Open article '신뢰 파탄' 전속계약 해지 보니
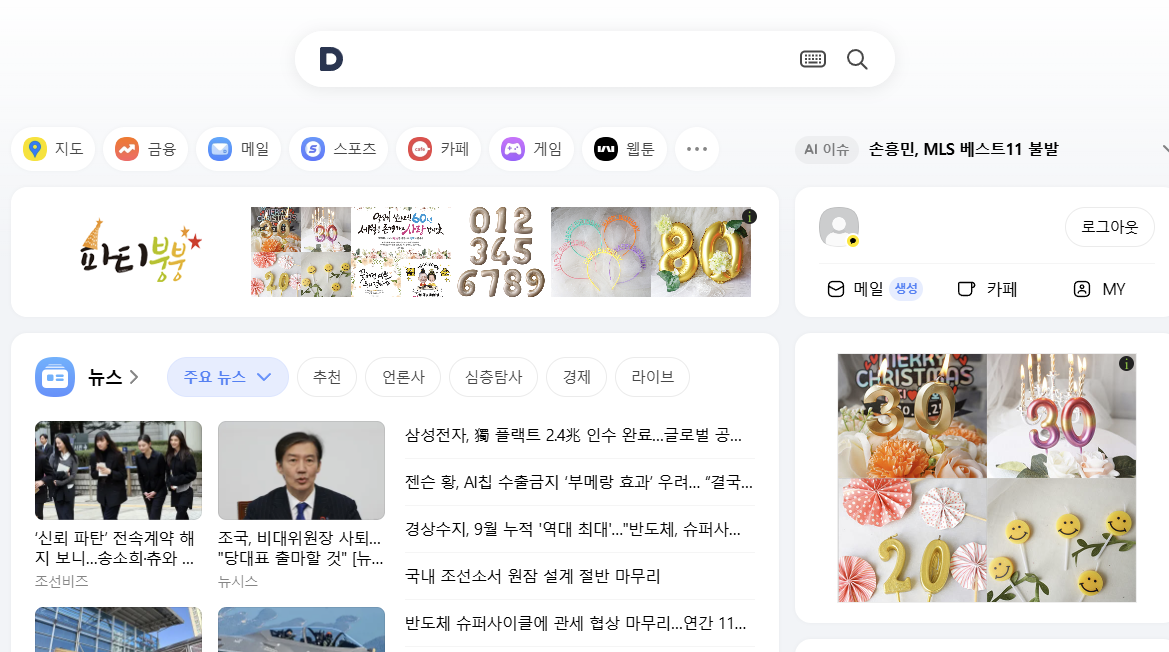The width and height of the screenshot is (1169, 652). pos(115,548)
